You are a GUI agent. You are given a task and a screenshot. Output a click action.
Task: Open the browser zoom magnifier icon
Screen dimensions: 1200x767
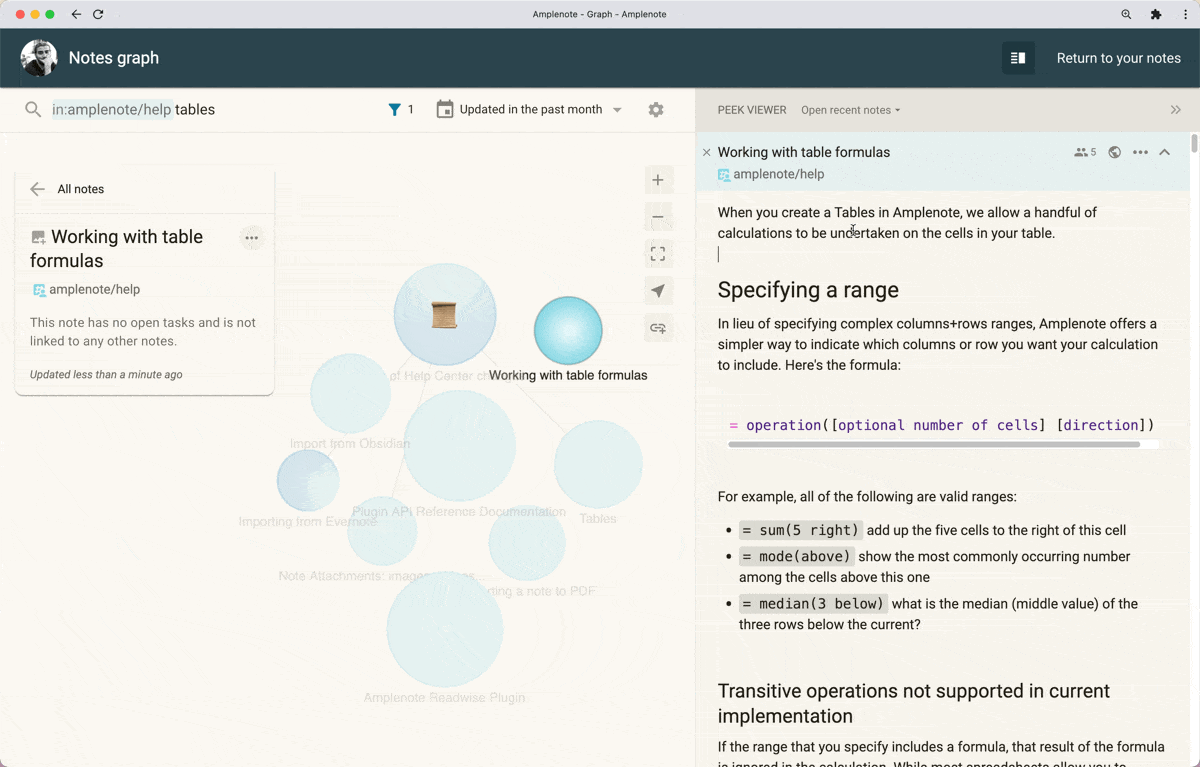[1127, 15]
